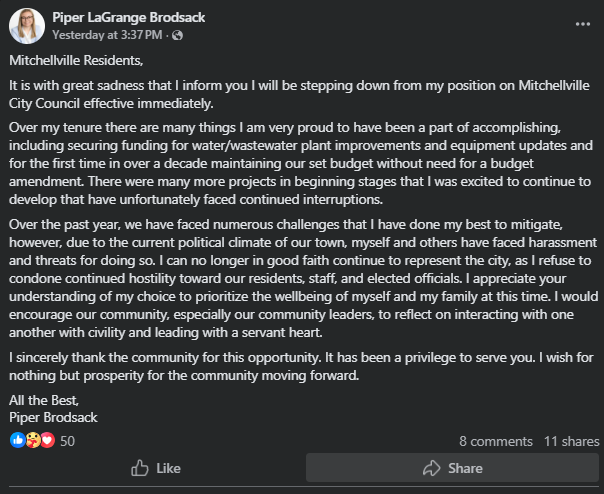Click the care hug reaction emoji
The width and height of the screenshot is (604, 494).
click(31, 440)
